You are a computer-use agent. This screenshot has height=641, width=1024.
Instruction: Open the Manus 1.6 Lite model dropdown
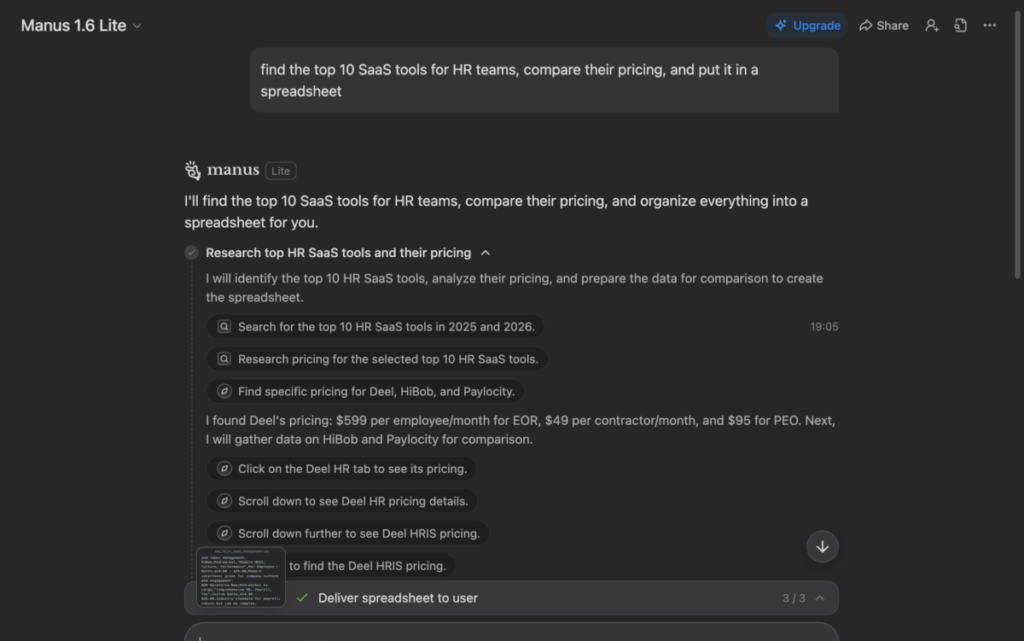(81, 25)
